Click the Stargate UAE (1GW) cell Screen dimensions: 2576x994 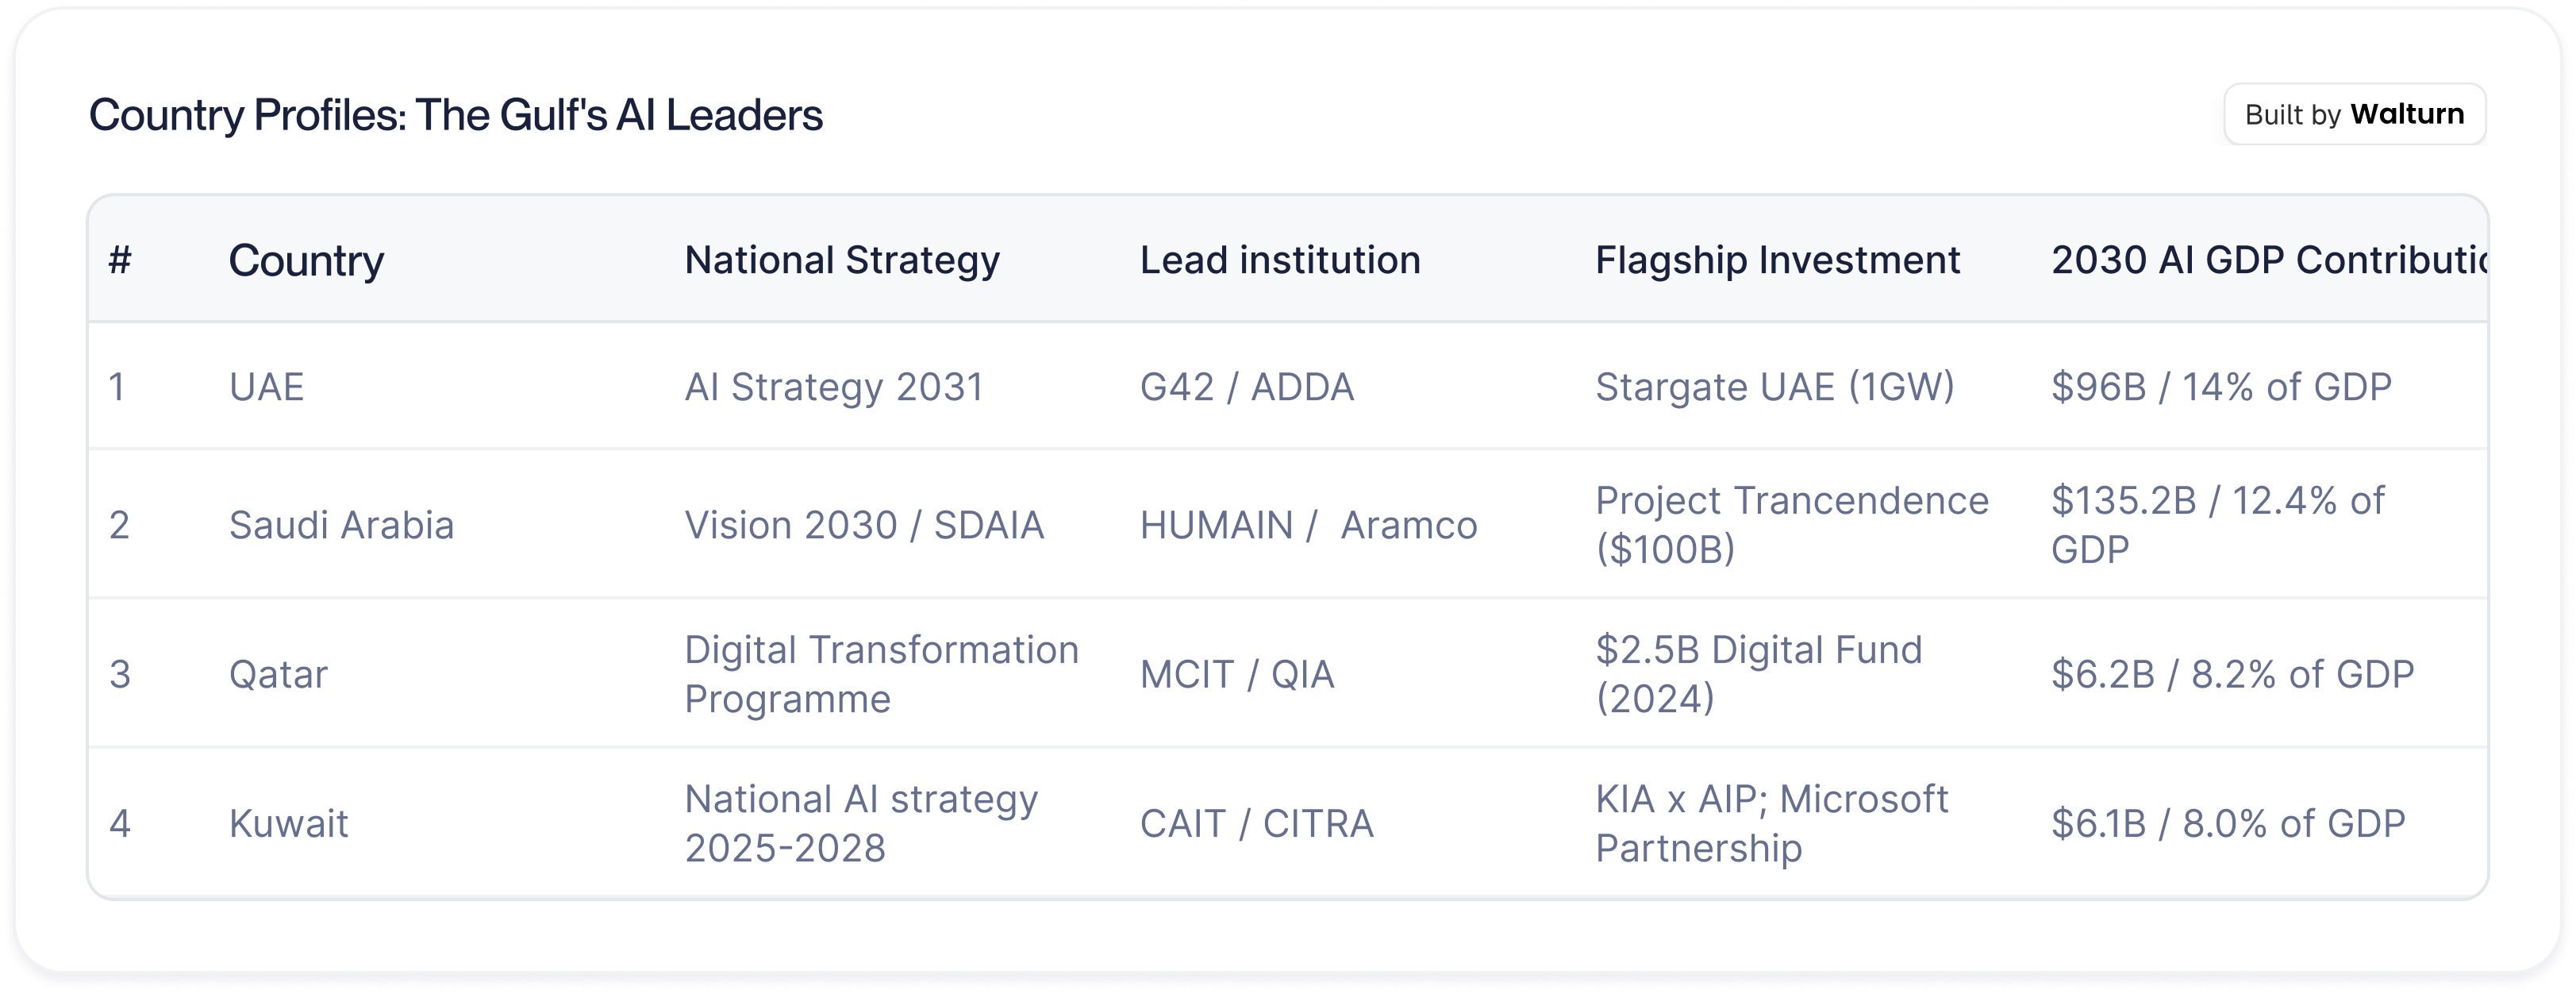(x=1775, y=387)
